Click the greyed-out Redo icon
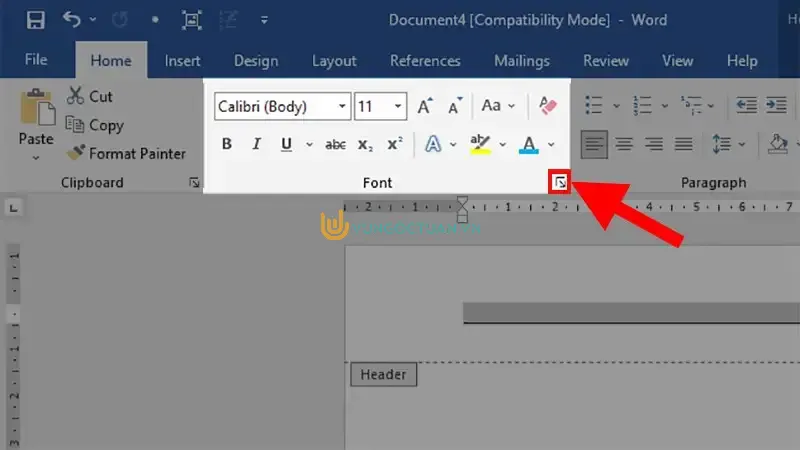This screenshot has height=450, width=800. click(120, 20)
